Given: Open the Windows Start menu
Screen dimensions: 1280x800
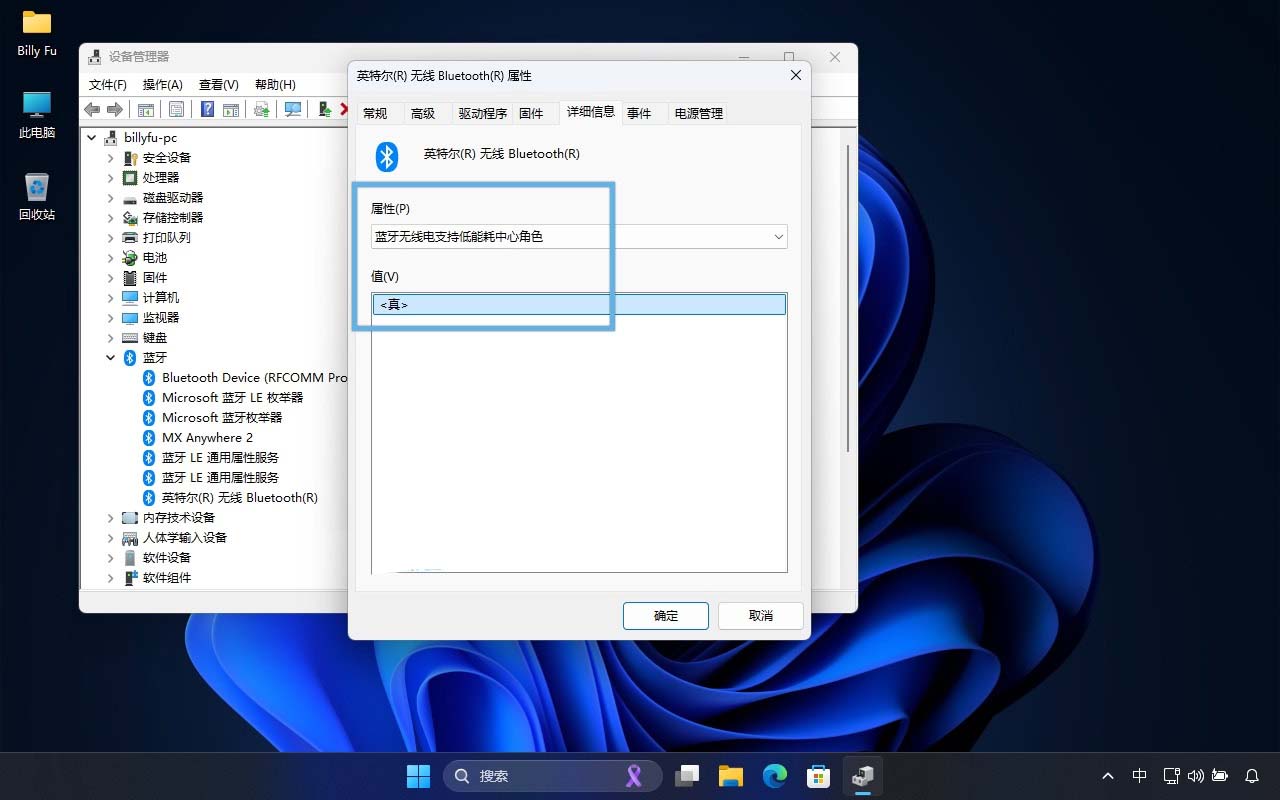Looking at the screenshot, I should (418, 776).
